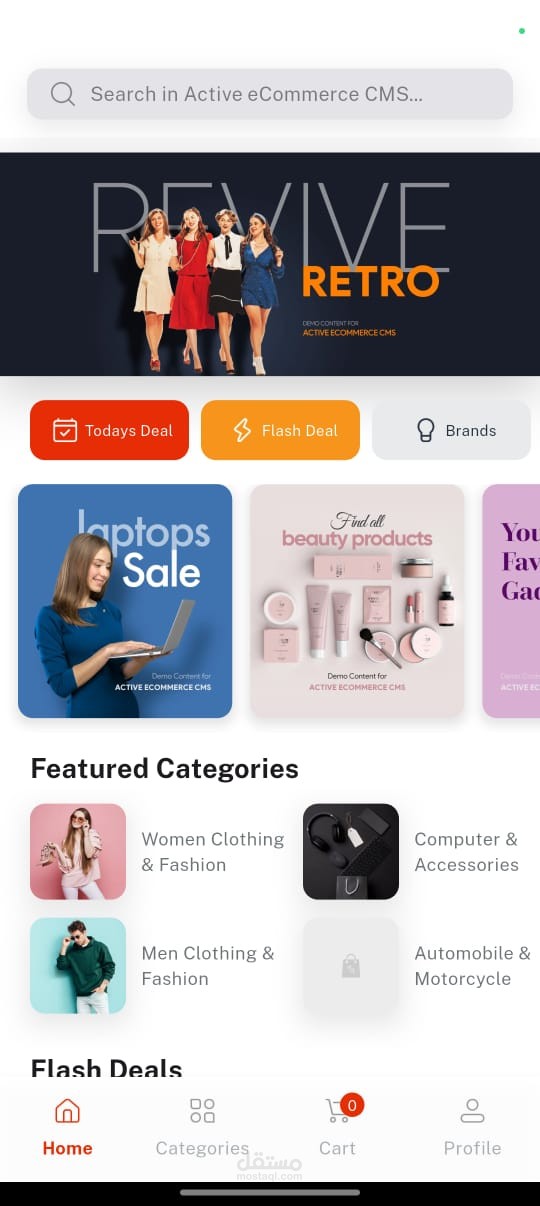Open the Laptops Sale promo card

[125, 601]
